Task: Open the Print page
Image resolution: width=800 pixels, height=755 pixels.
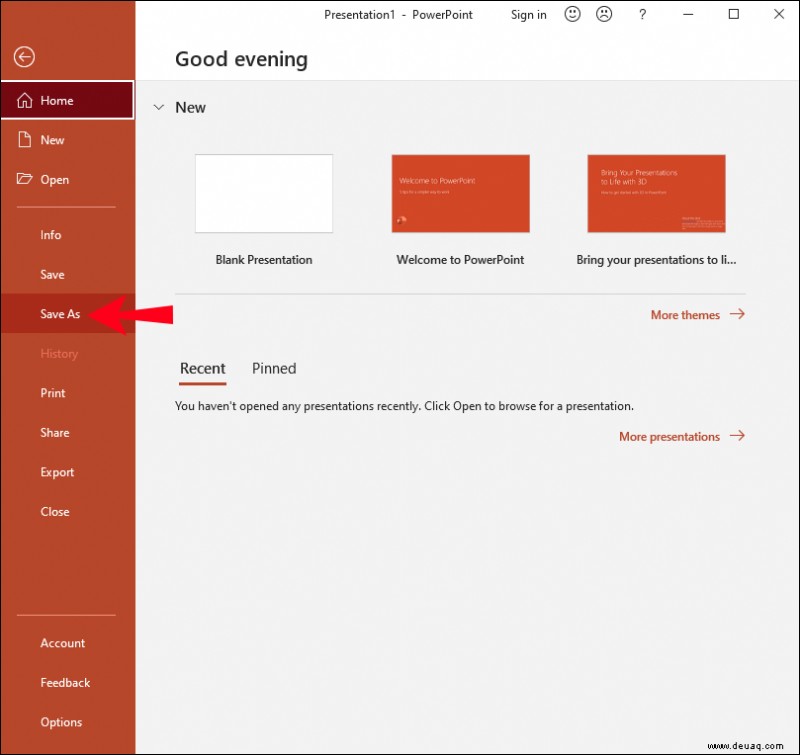Action: [x=68, y=393]
